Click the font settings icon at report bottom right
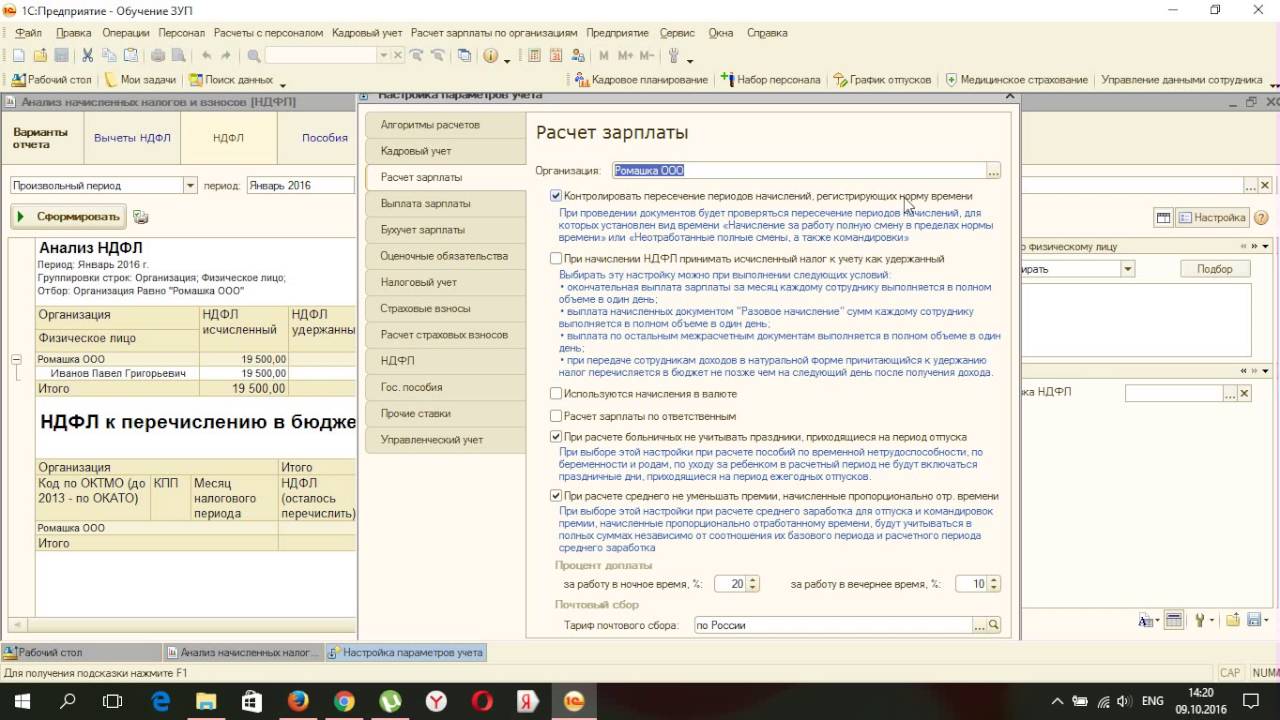This screenshot has width=1280, height=720. [x=1147, y=620]
